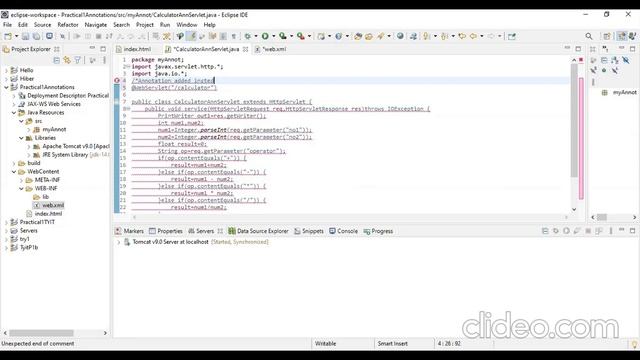
Task: Collapse the Practical1Annotations project
Action: [x=6, y=87]
